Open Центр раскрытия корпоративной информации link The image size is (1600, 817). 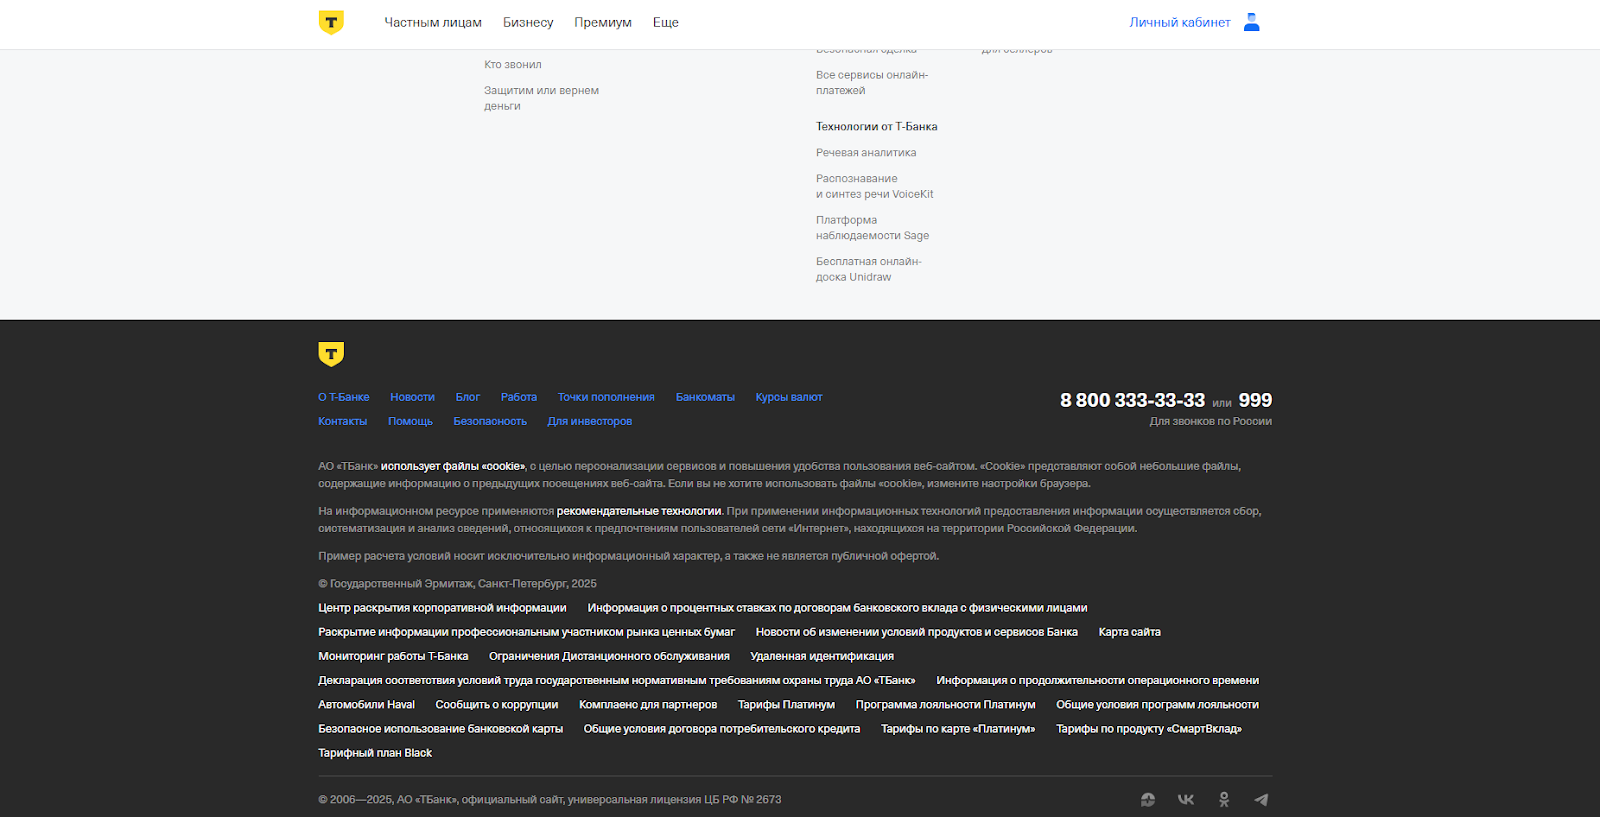[442, 608]
